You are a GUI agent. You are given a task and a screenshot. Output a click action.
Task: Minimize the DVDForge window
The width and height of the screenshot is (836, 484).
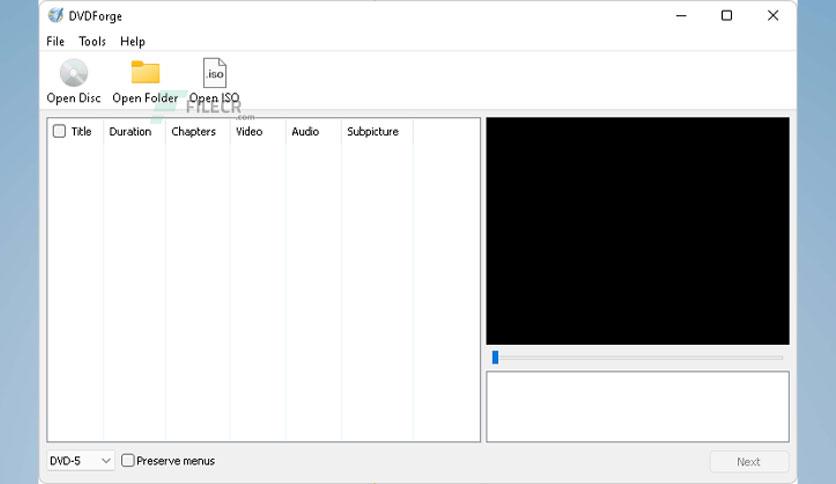(x=681, y=15)
